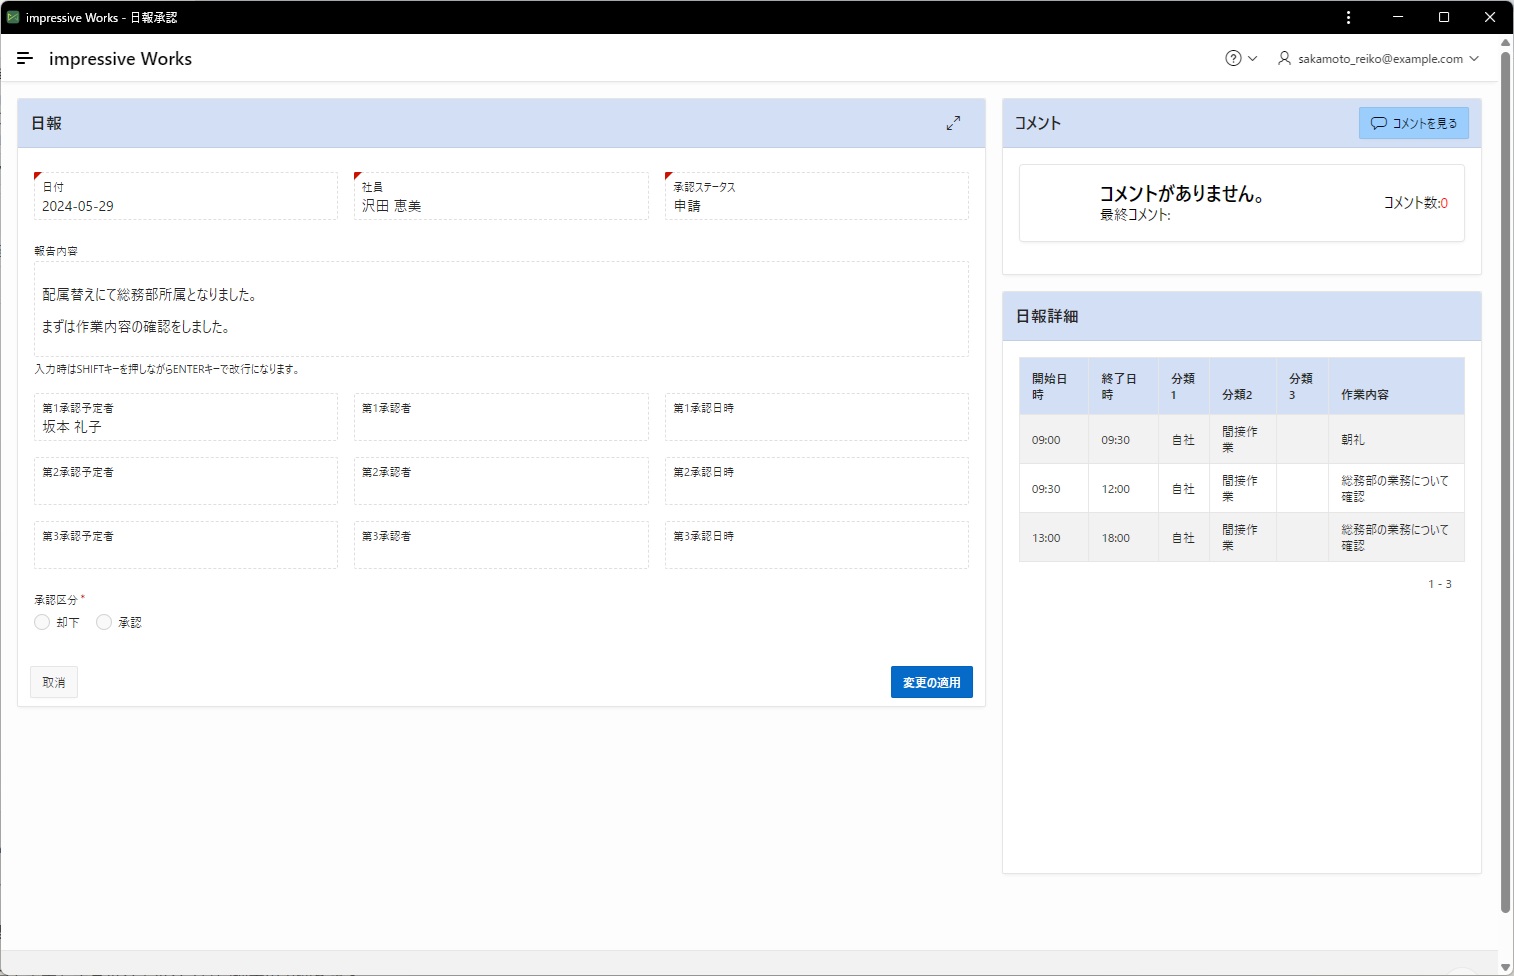The width and height of the screenshot is (1514, 976).
Task: Click the user profile icon
Action: pos(1284,58)
